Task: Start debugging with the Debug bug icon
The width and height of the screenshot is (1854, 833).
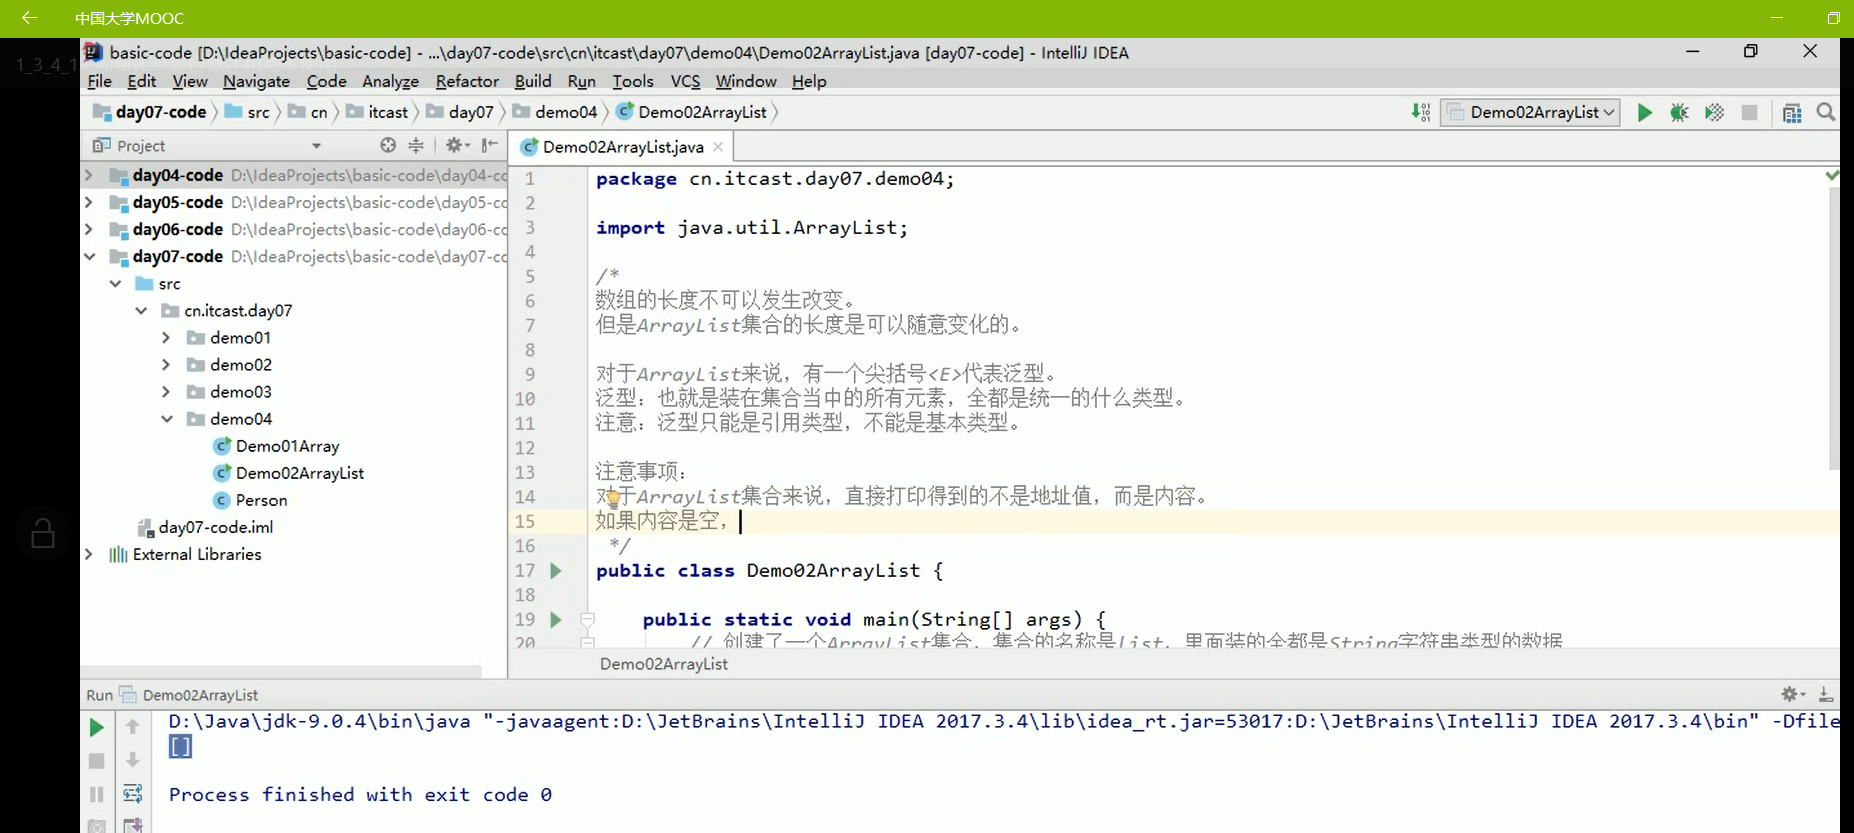Action: pos(1679,113)
